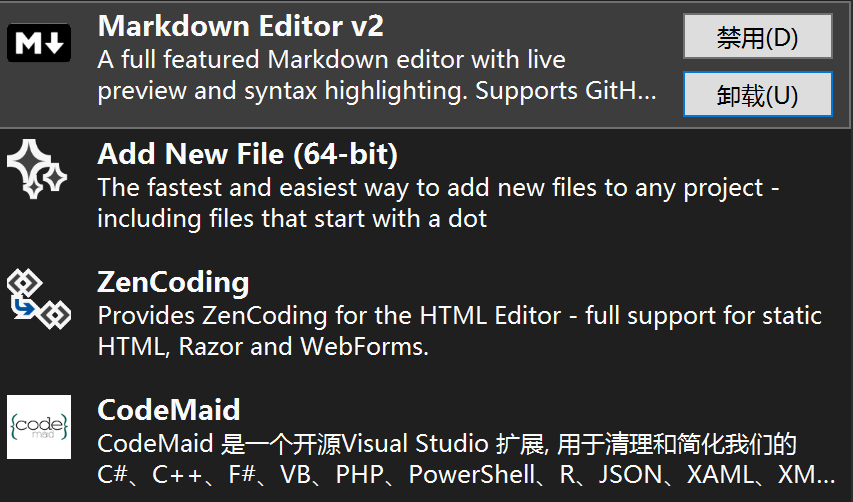Click the CodeMaid logo icon
The width and height of the screenshot is (853, 502).
[x=39, y=427]
